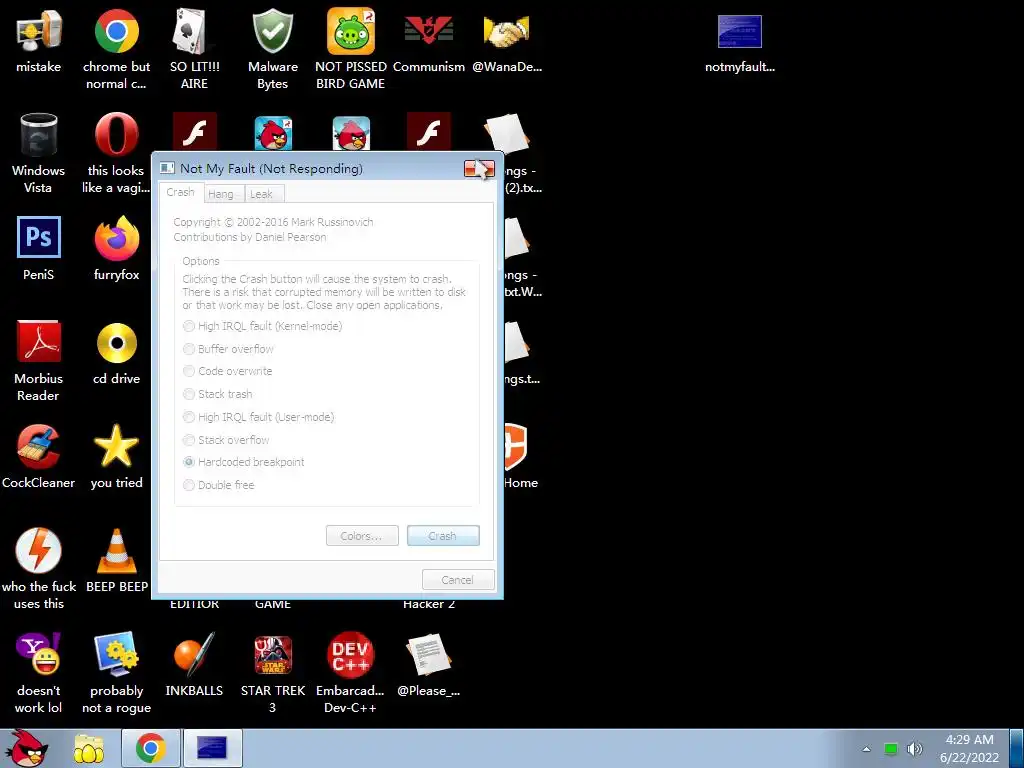The width and height of the screenshot is (1024, 768).
Task: Select the Double free radio button
Action: click(219, 485)
